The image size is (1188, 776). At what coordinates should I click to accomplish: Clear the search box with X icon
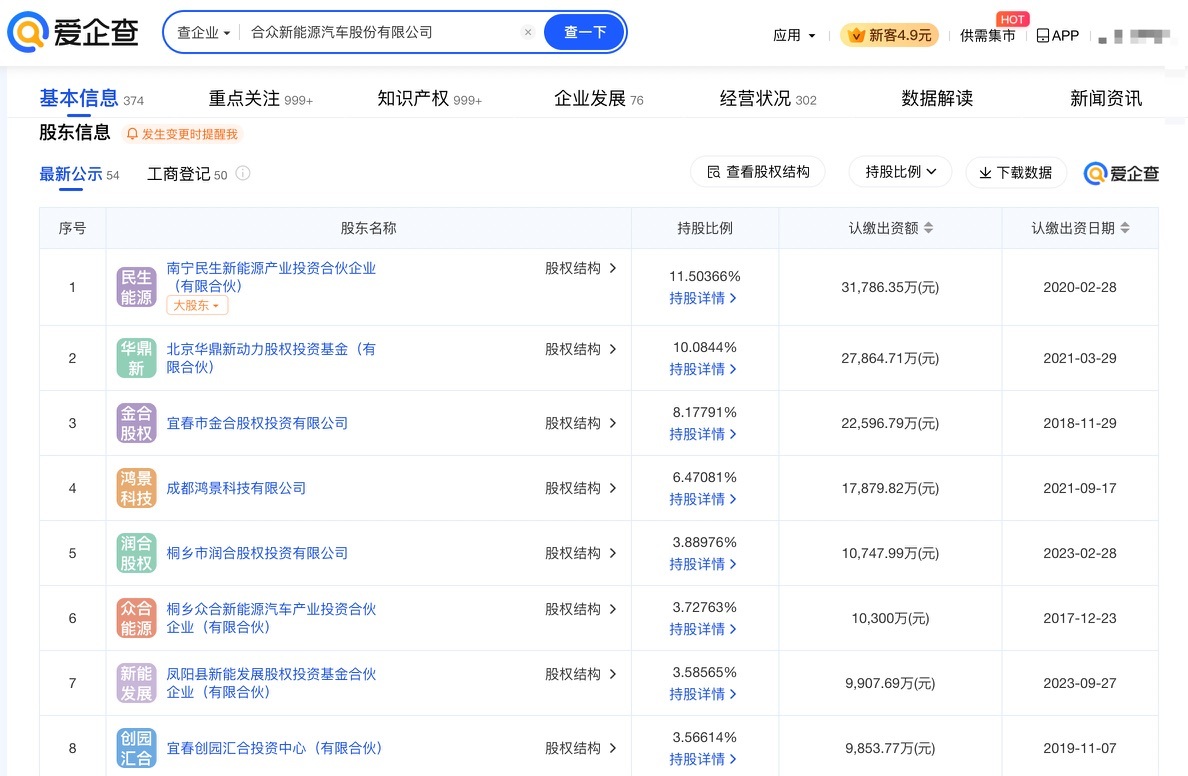pyautogui.click(x=528, y=32)
